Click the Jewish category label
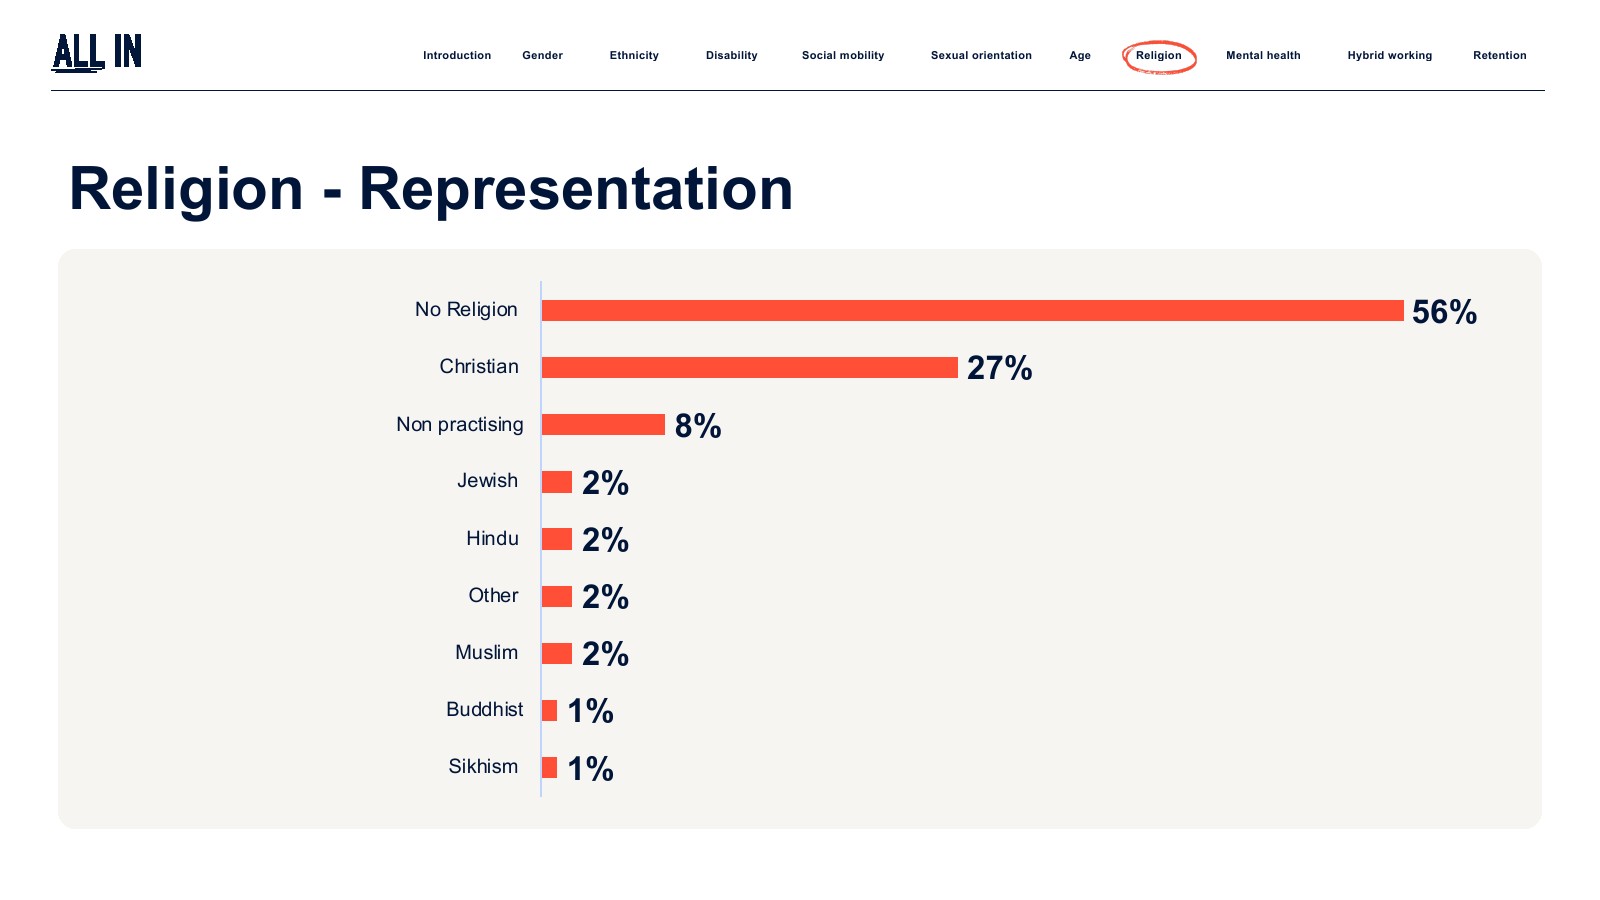The image size is (1600, 900). pos(487,481)
